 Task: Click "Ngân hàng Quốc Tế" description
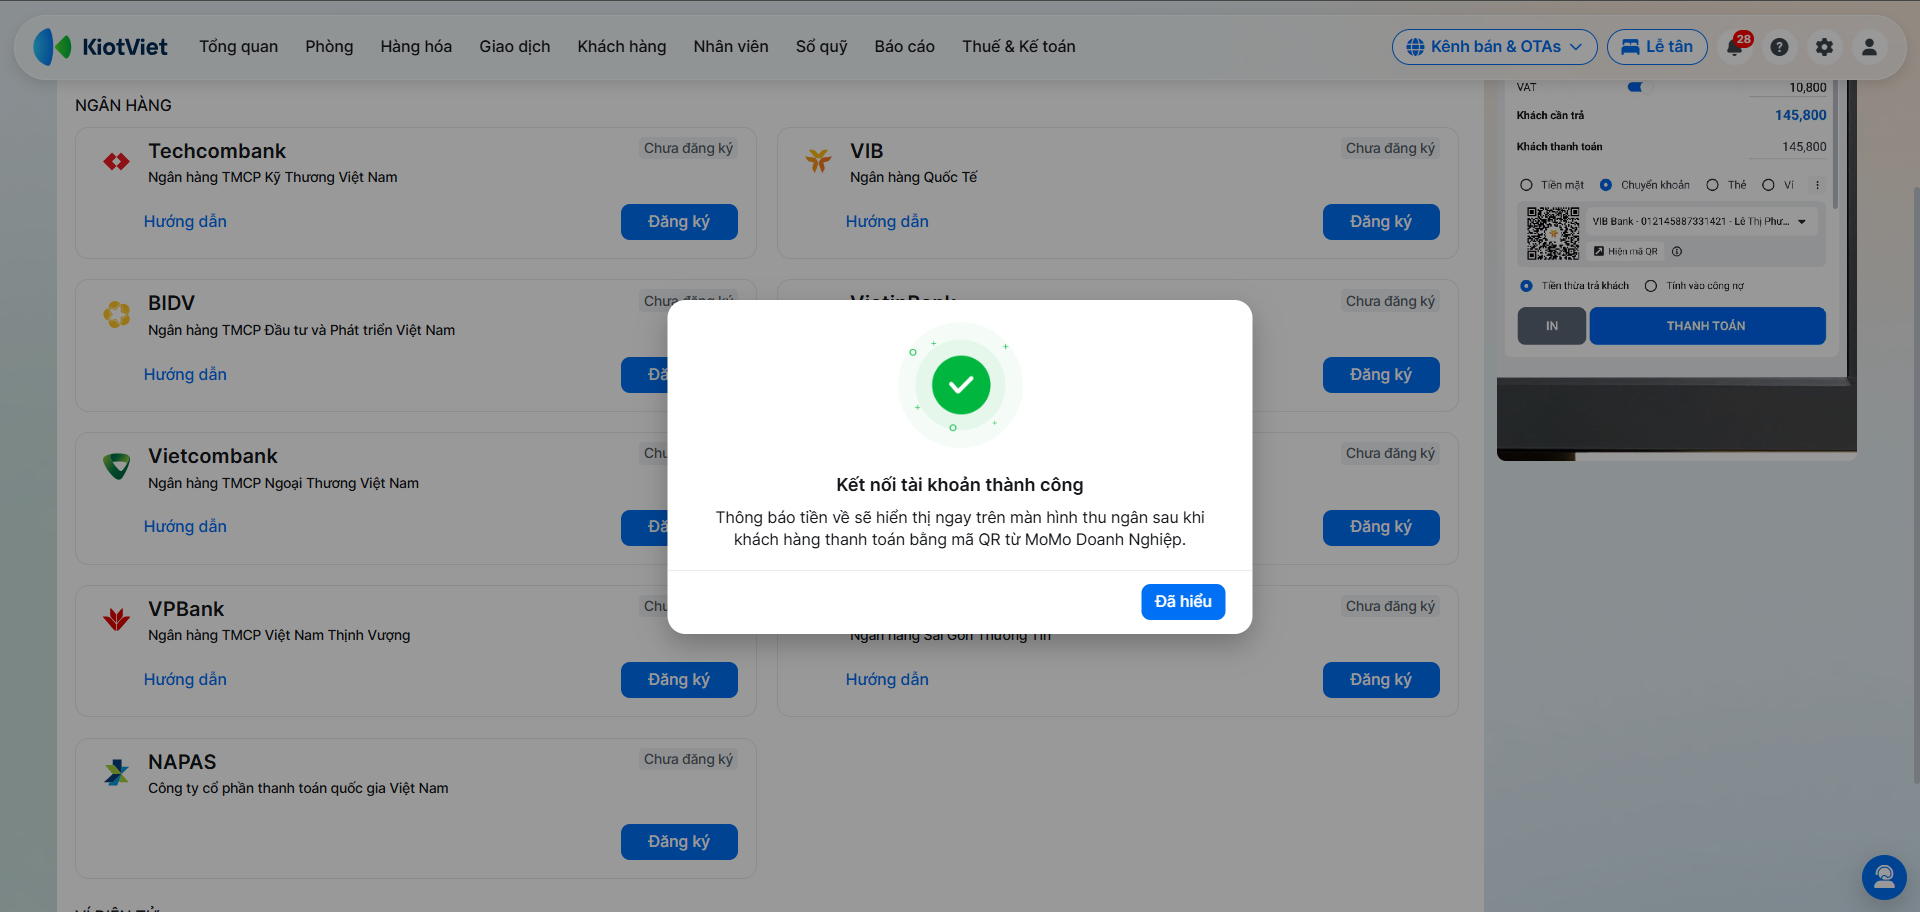coord(913,177)
